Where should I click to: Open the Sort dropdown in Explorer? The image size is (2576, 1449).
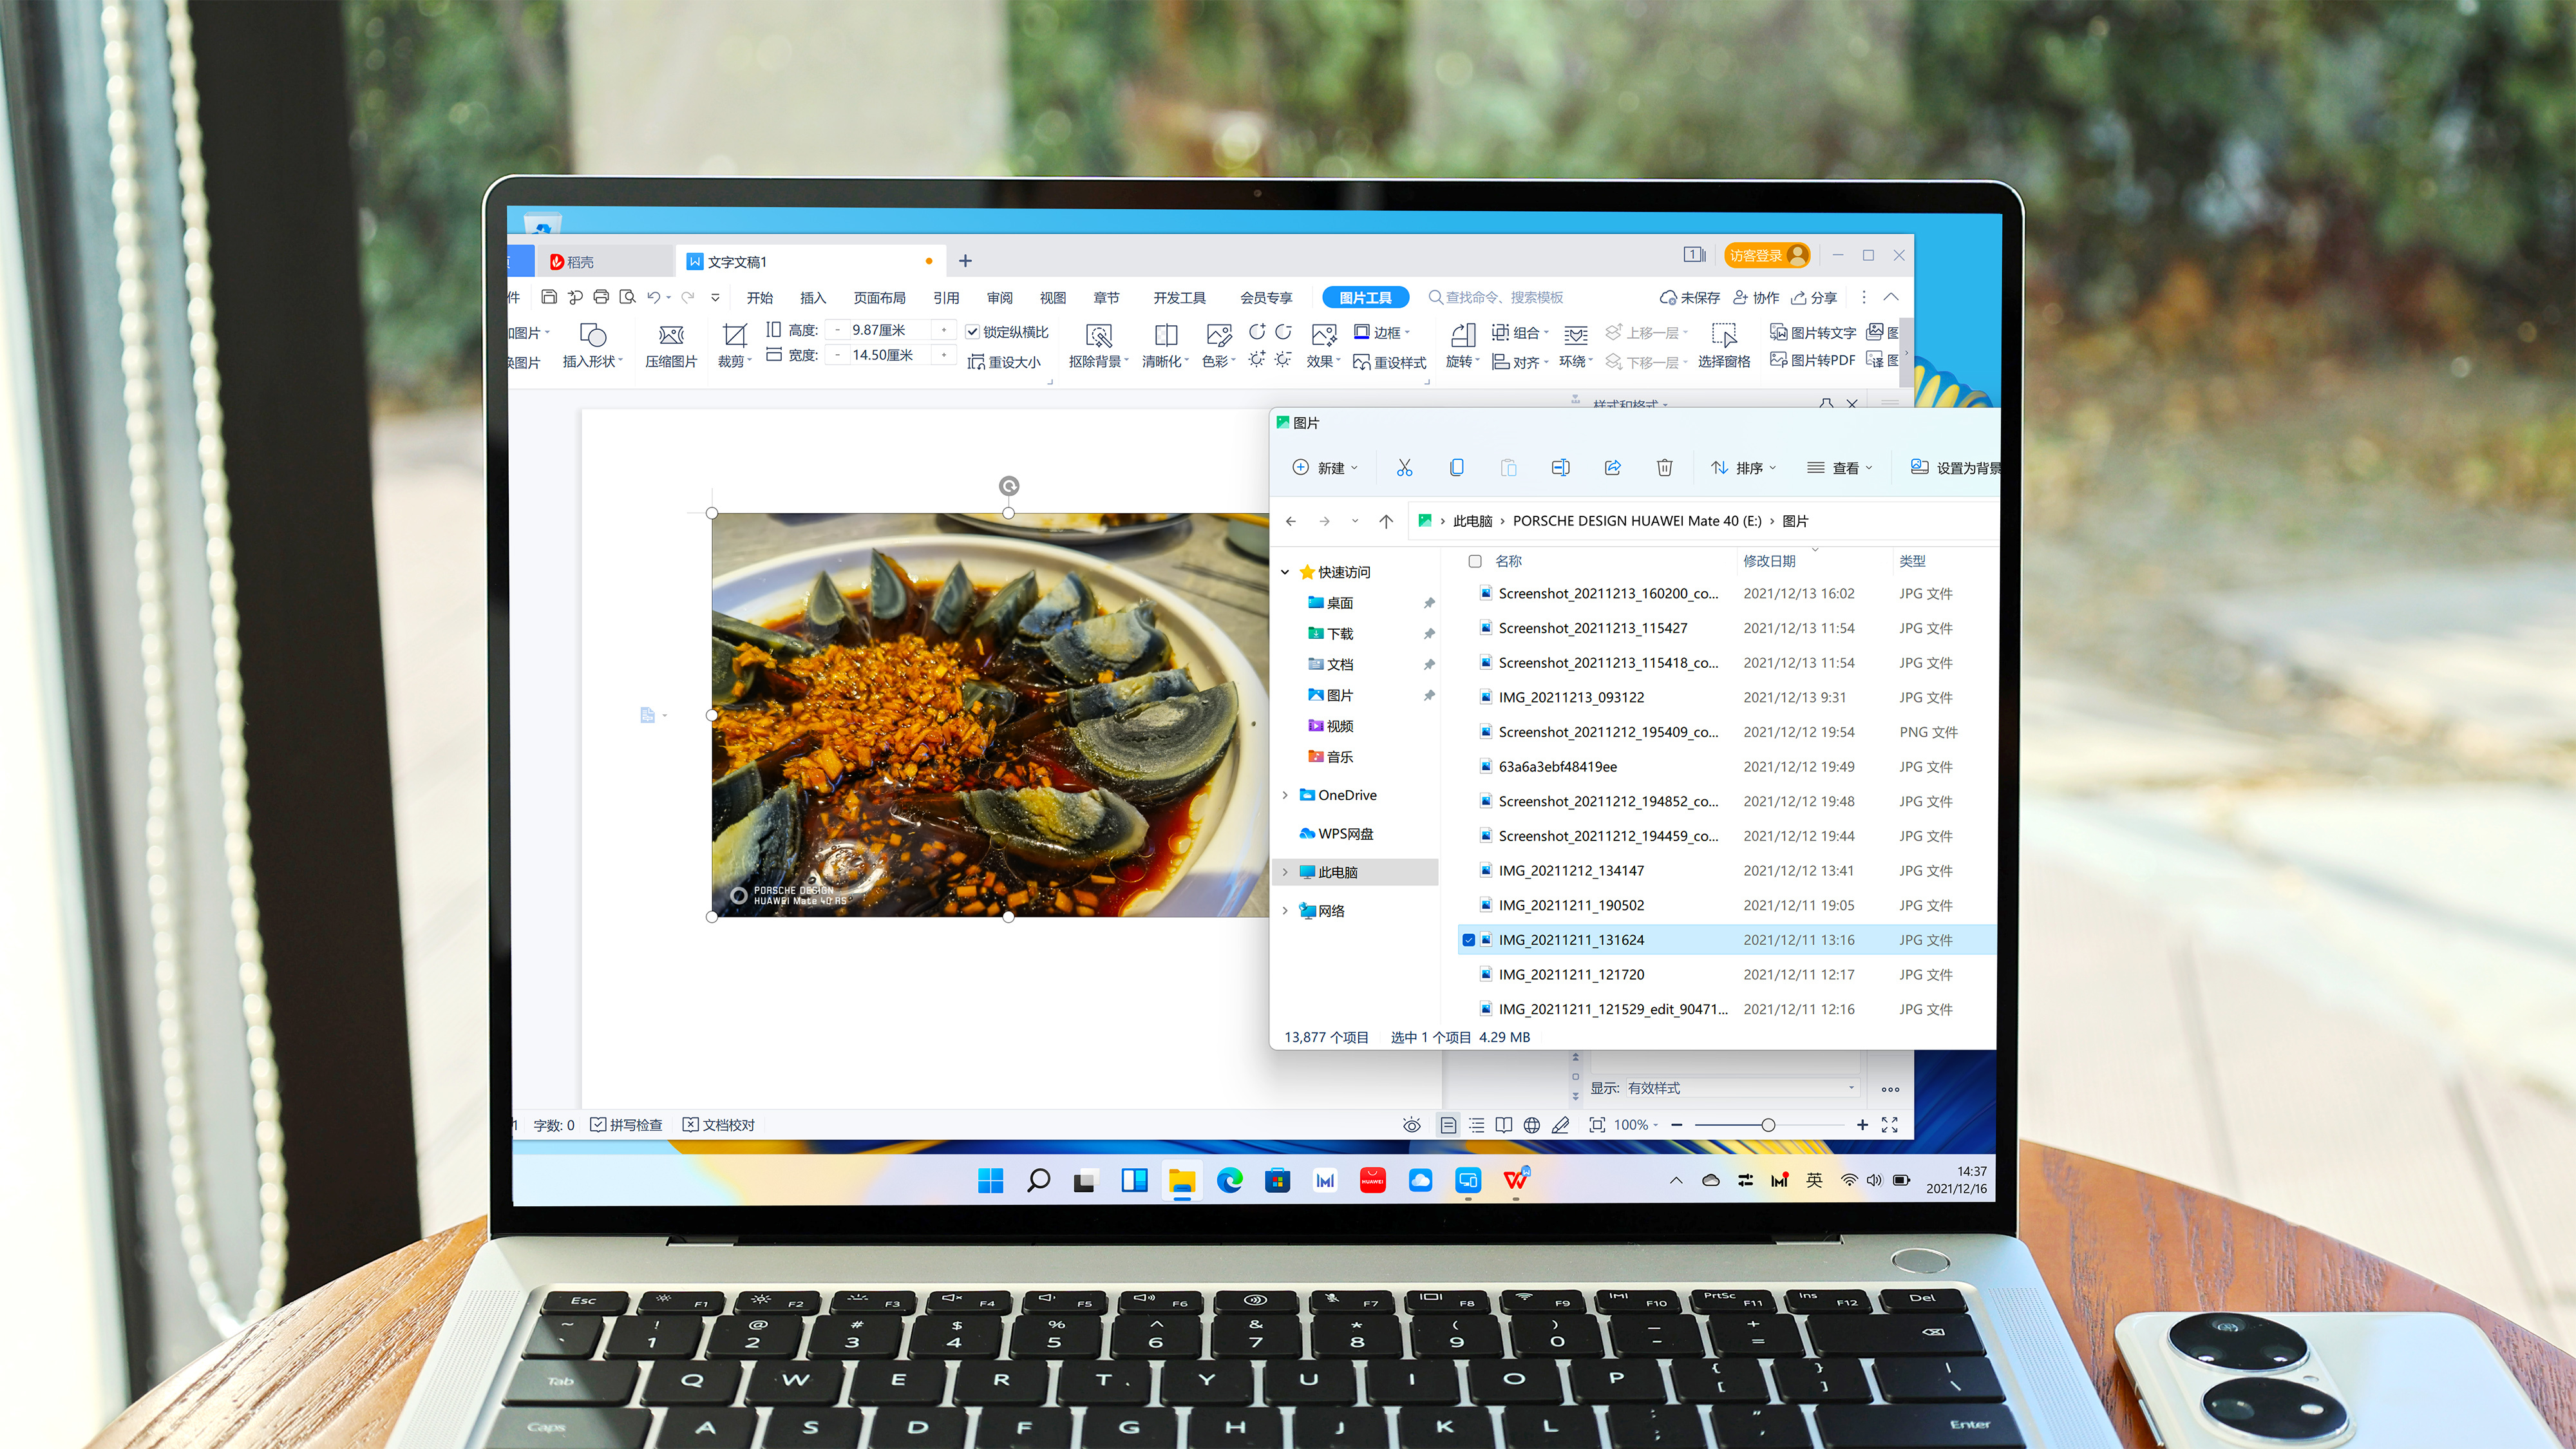pyautogui.click(x=1744, y=468)
